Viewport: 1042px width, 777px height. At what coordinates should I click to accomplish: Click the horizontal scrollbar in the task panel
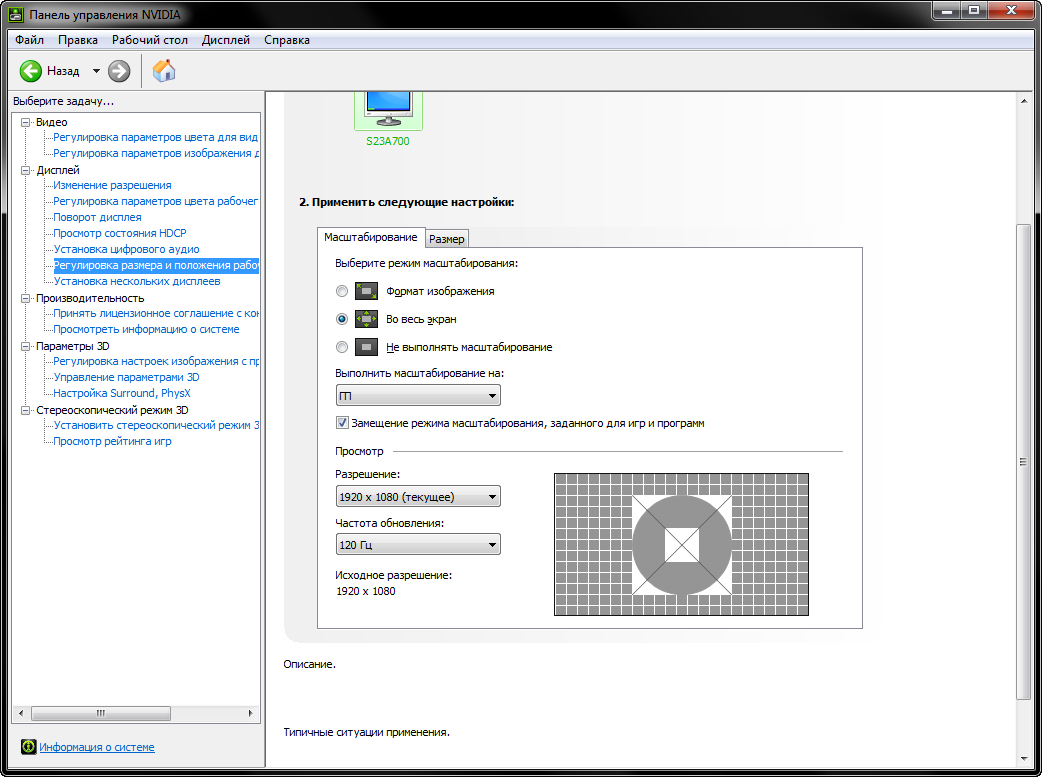[100, 713]
